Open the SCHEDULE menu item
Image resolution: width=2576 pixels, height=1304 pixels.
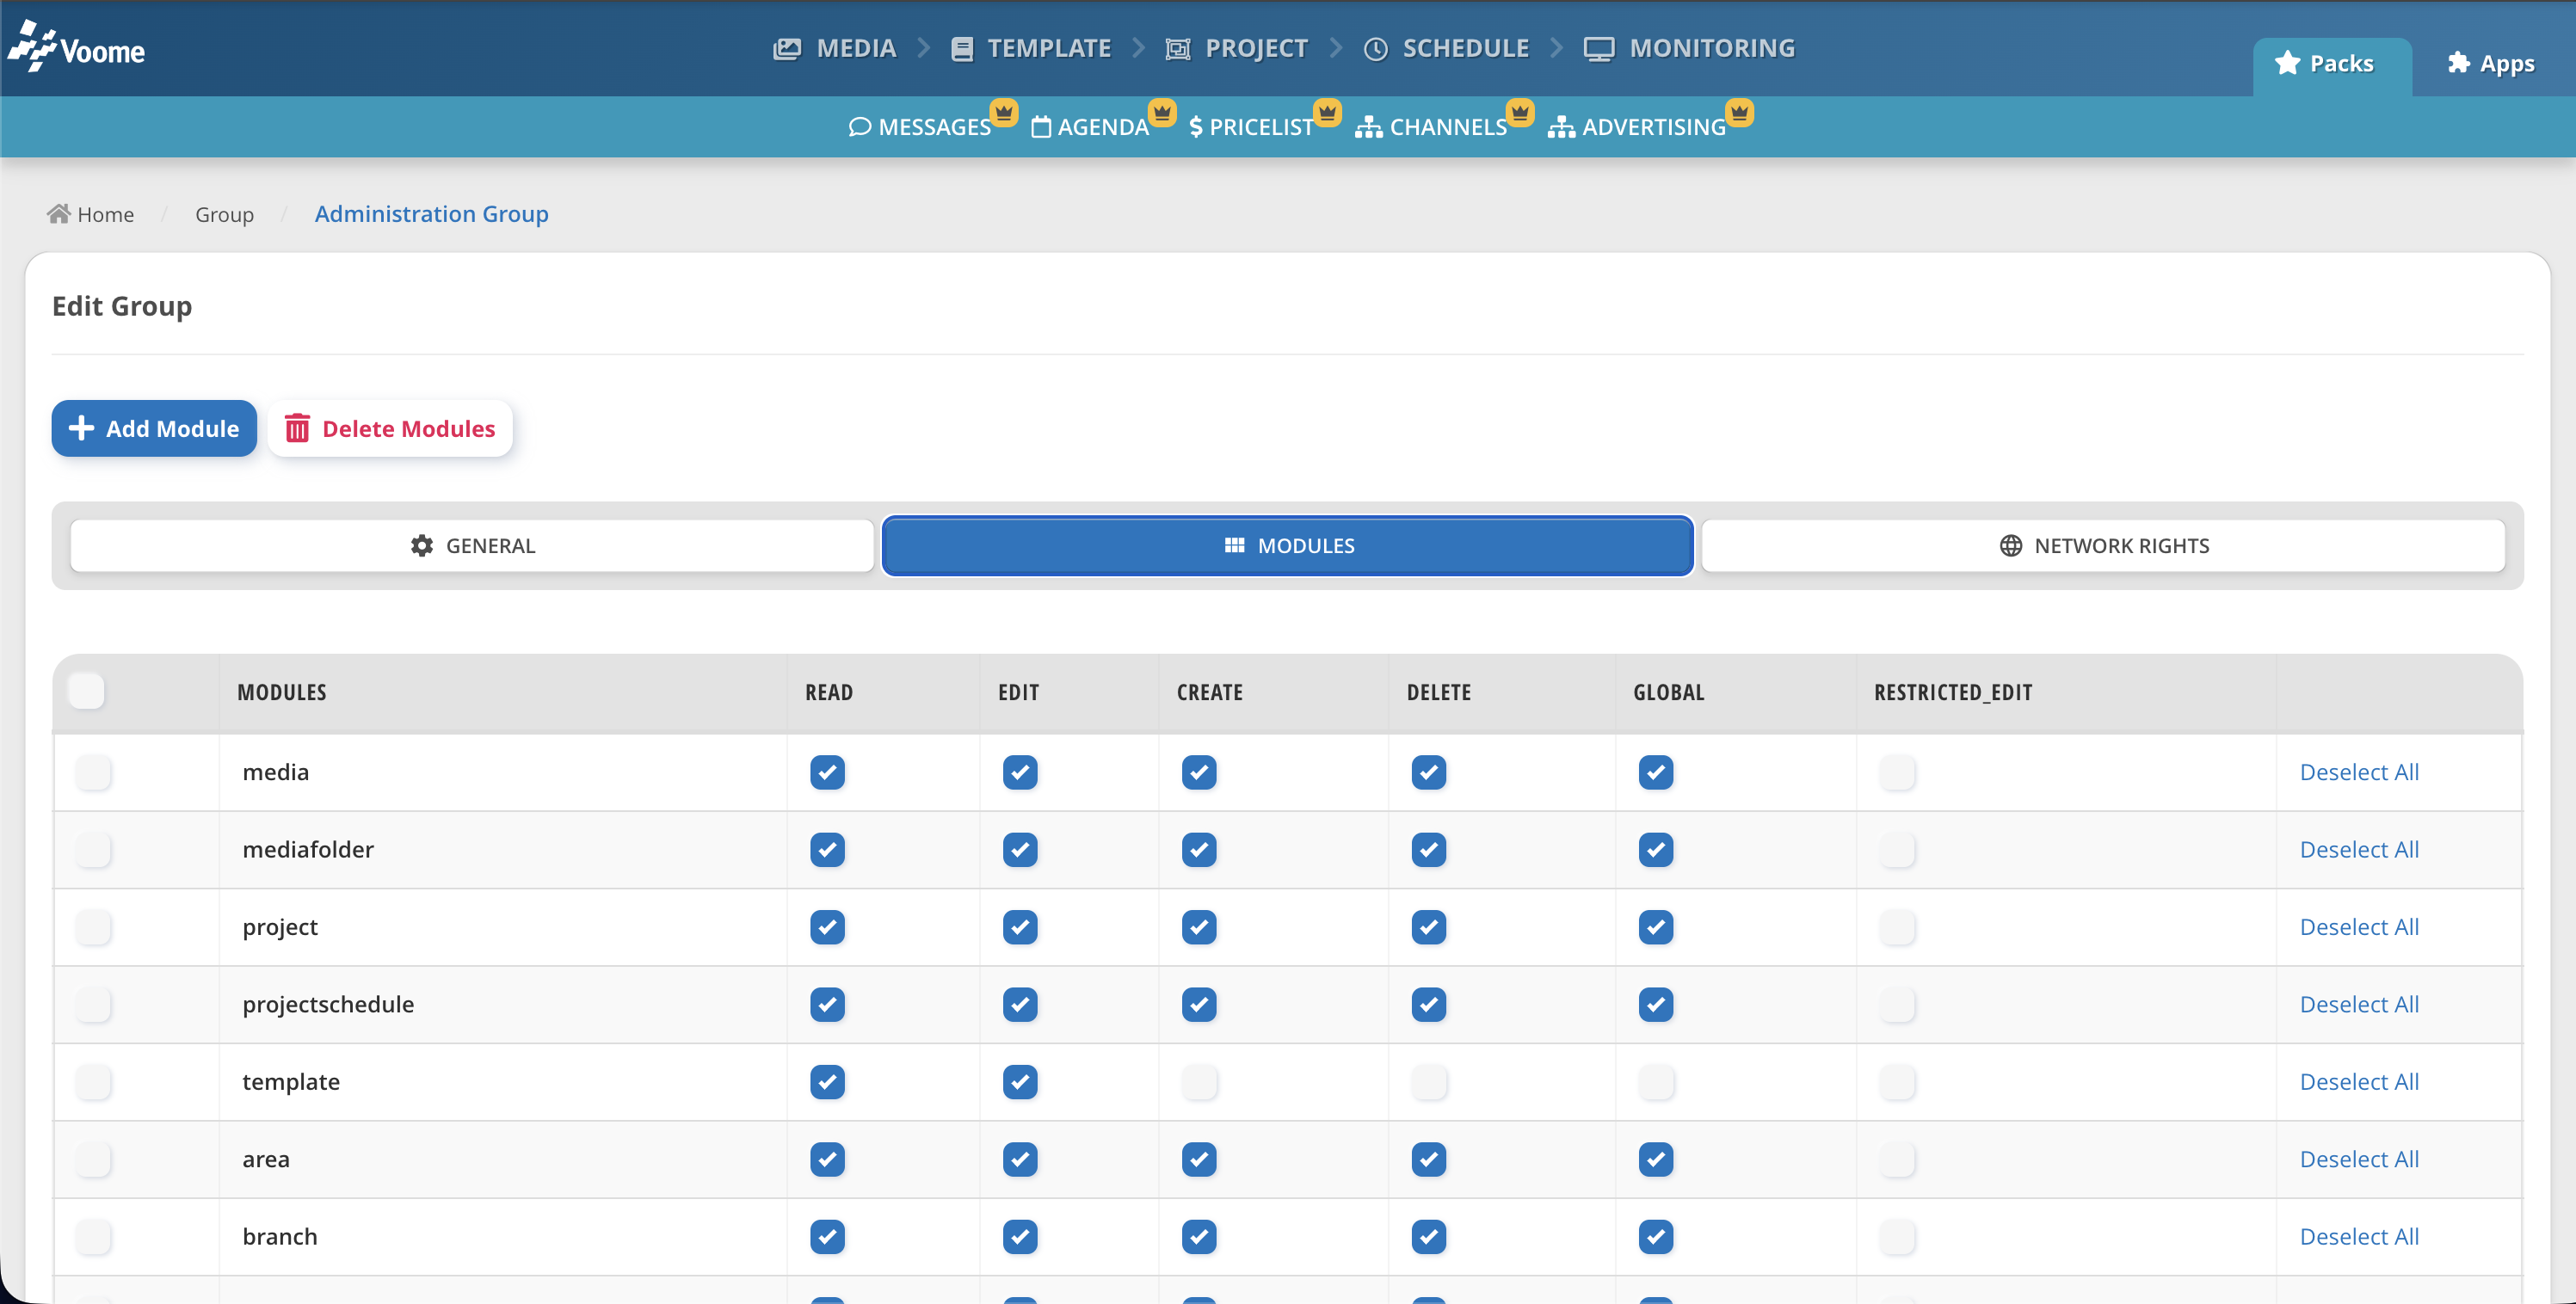[x=1447, y=48]
